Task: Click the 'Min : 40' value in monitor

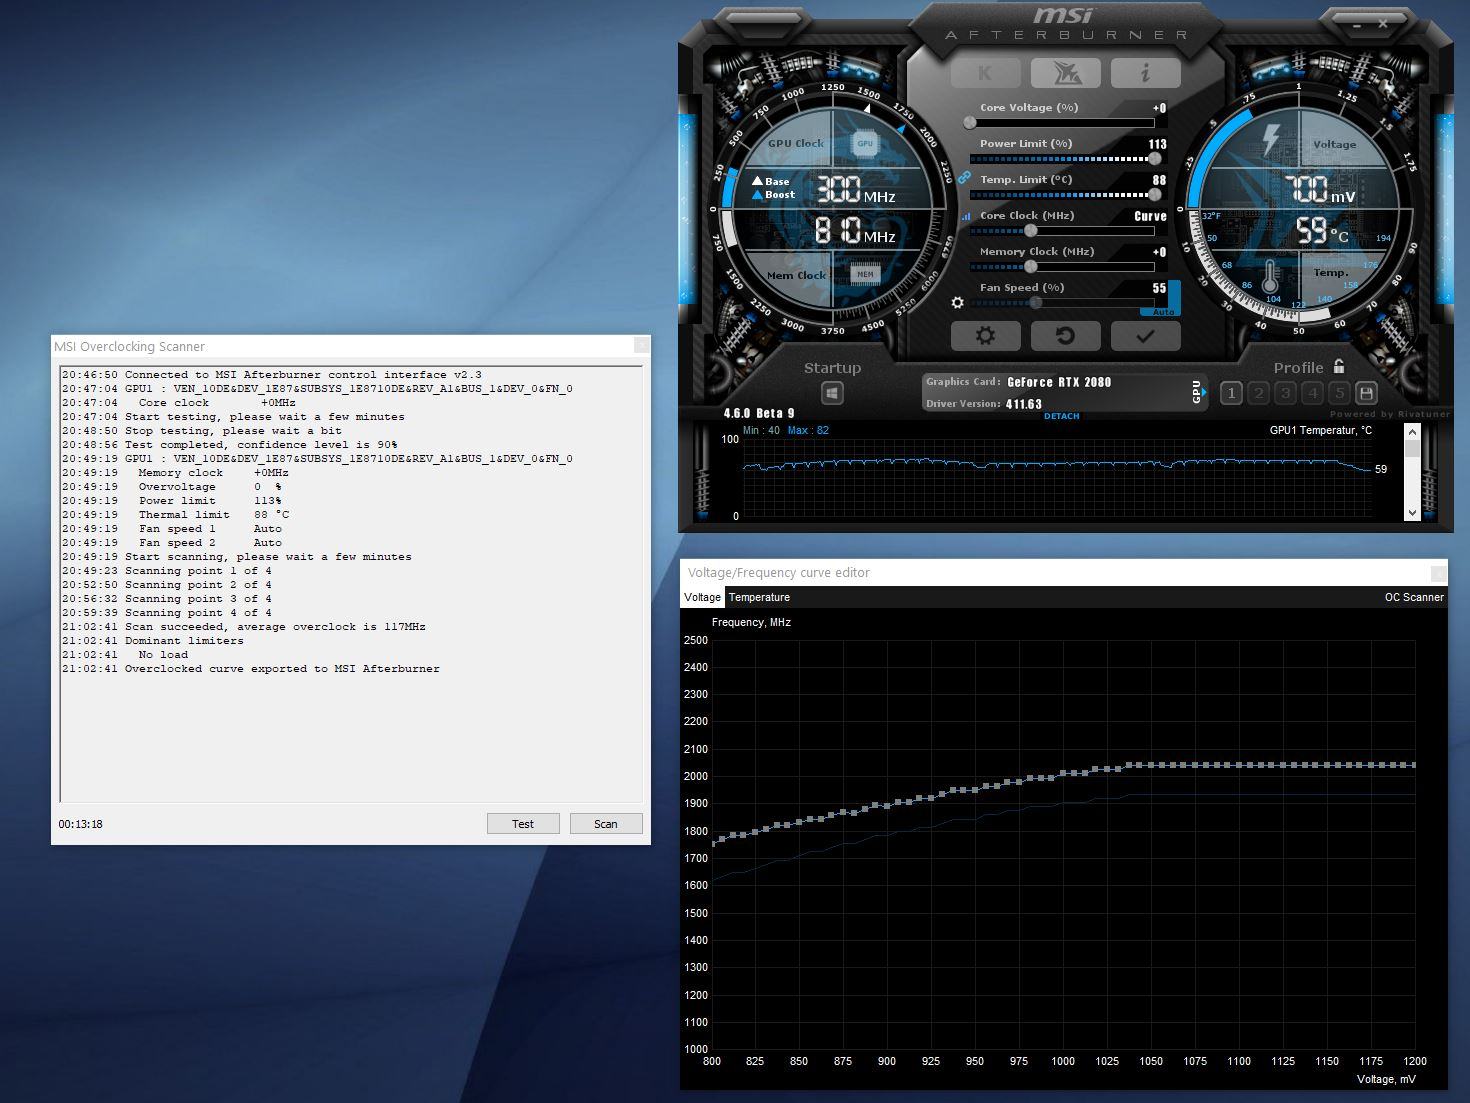Action: point(761,431)
